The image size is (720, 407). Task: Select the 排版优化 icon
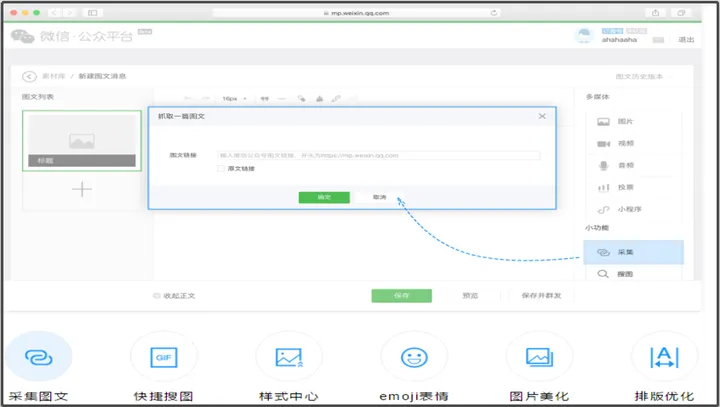660,357
